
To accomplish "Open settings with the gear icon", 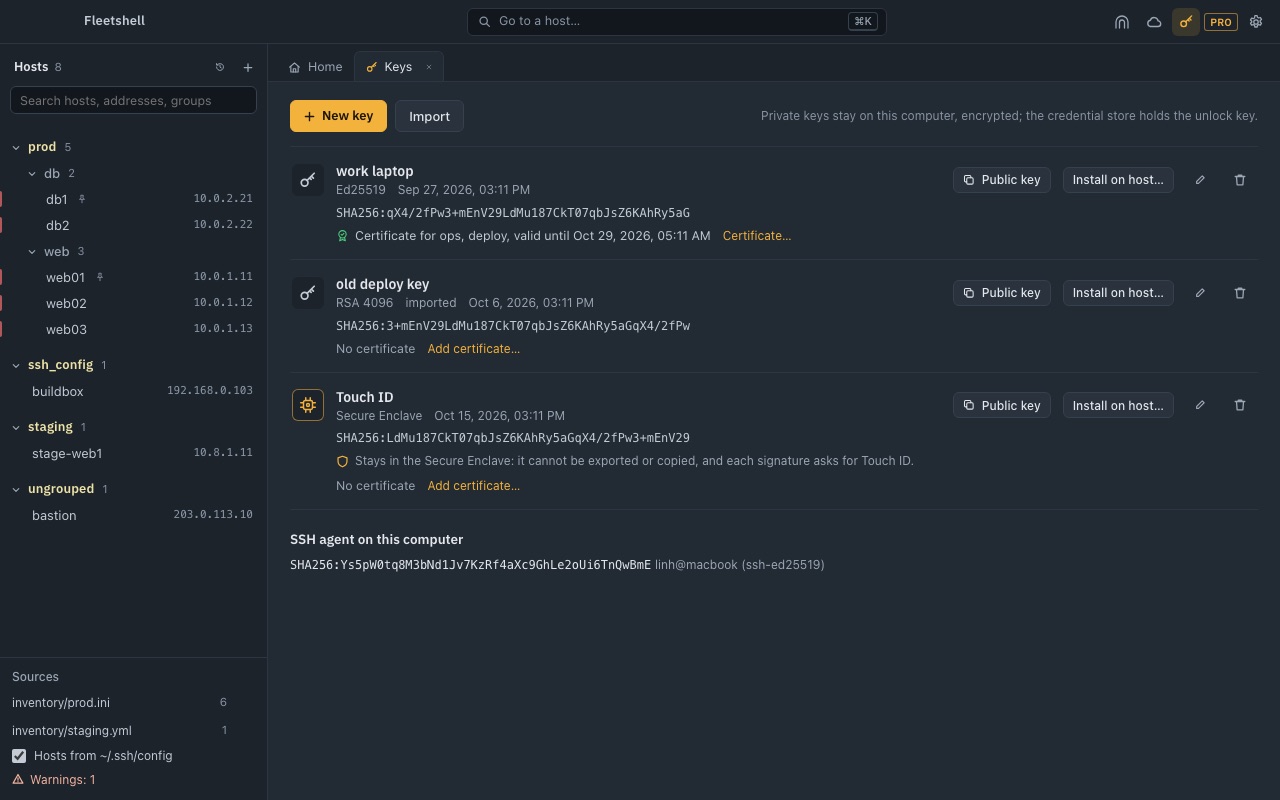I will point(1256,22).
